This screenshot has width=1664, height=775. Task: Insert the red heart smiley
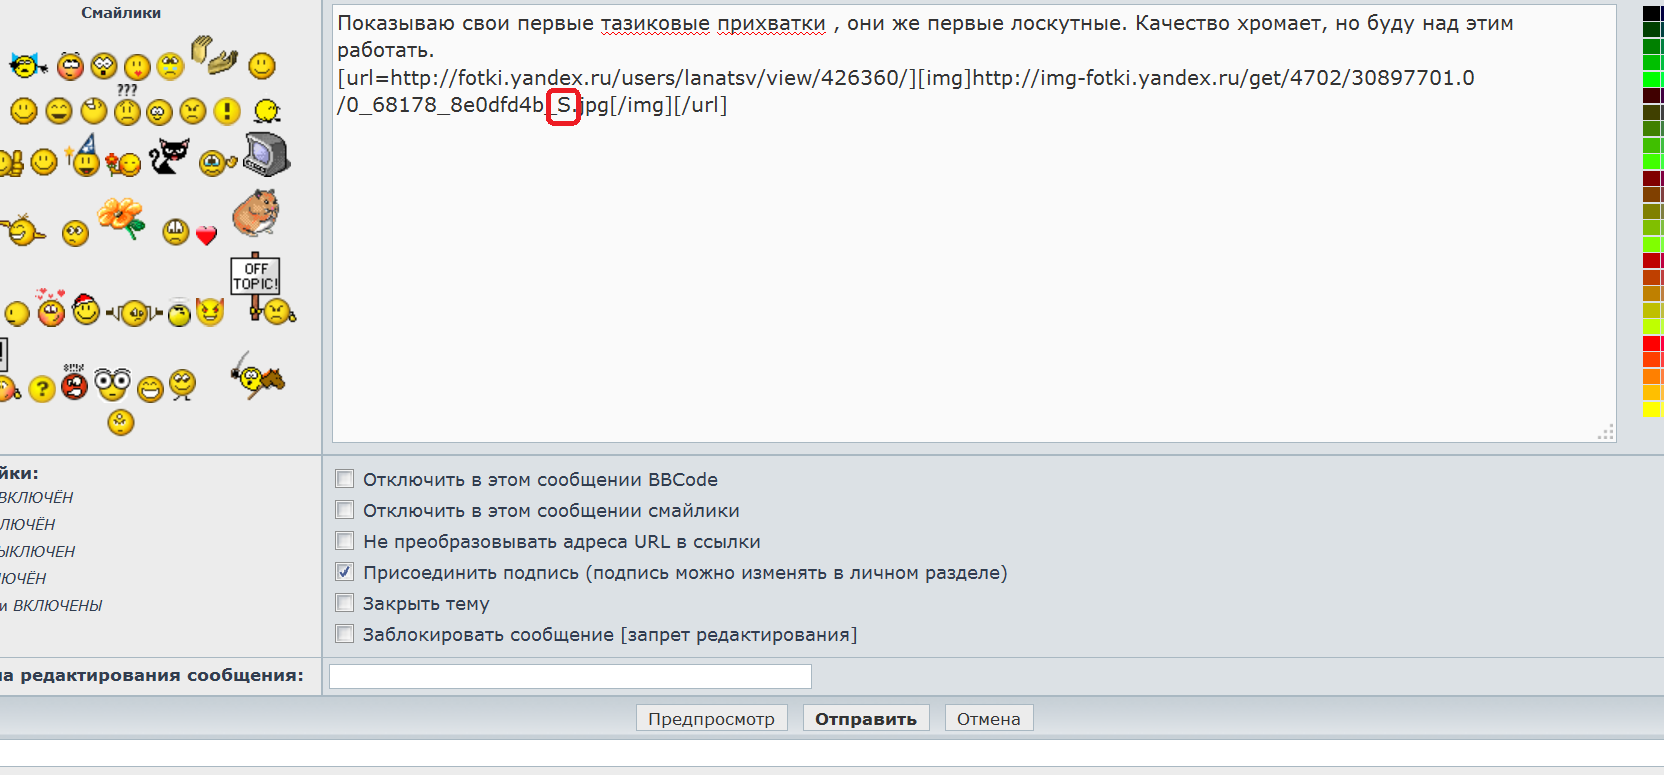click(206, 235)
